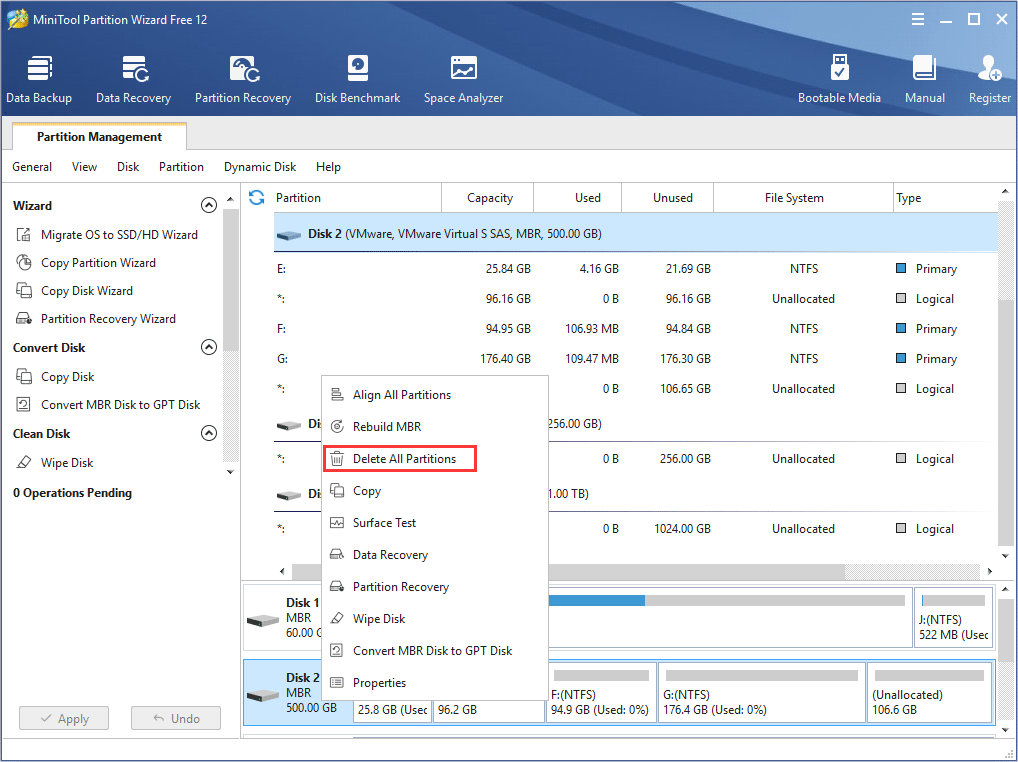Launch Copy Partition Wizard
Viewport: 1018px width, 762px height.
pyautogui.click(x=98, y=263)
